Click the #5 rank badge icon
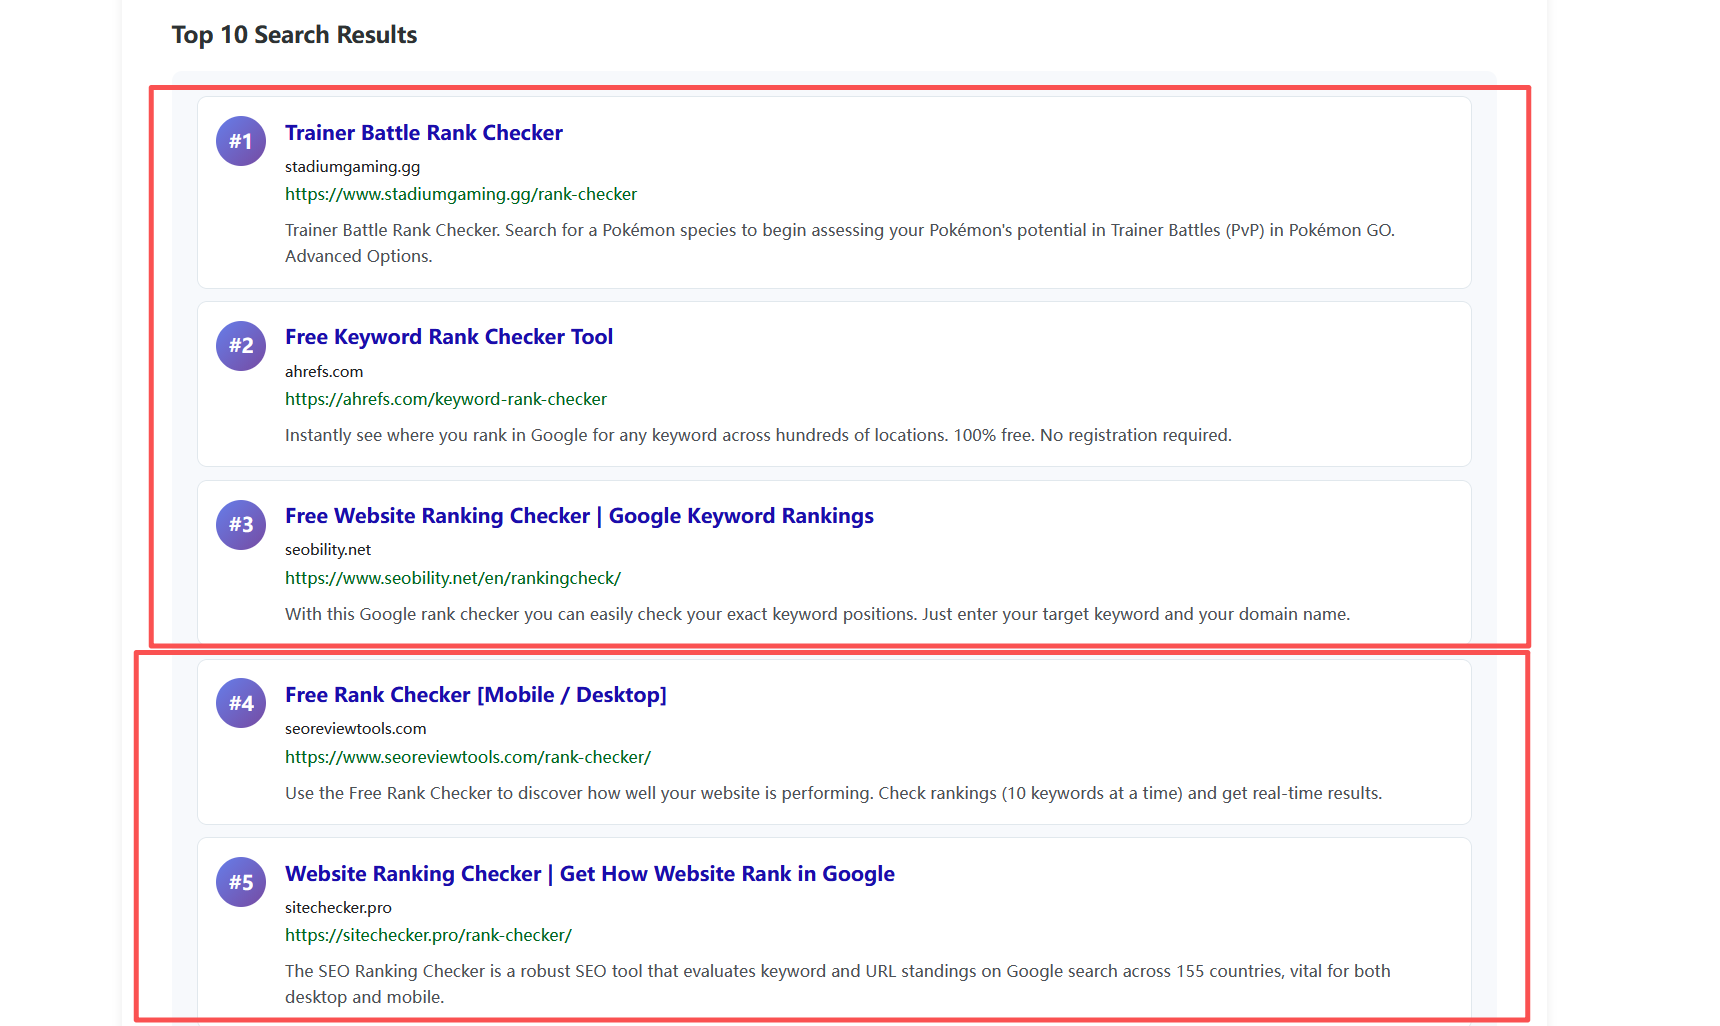 coord(241,882)
